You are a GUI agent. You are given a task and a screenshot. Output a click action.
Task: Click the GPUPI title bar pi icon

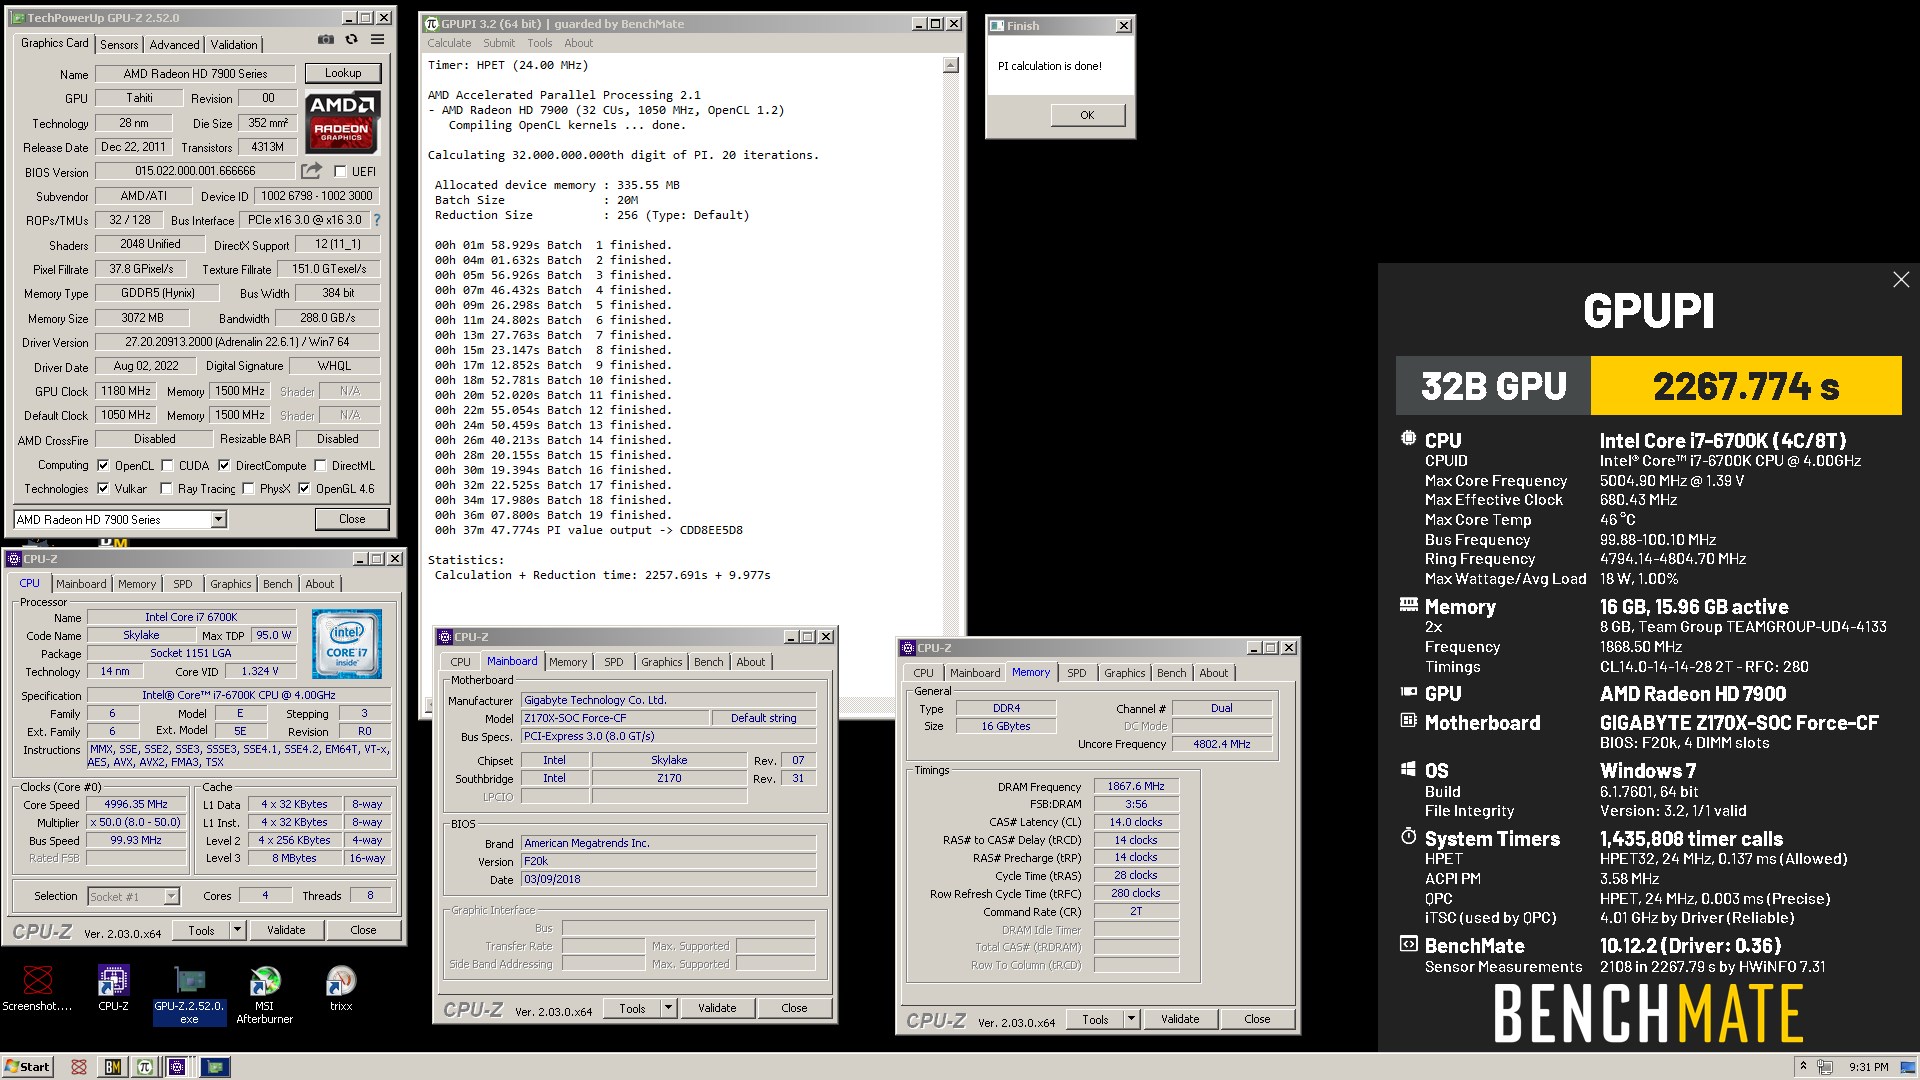(431, 24)
